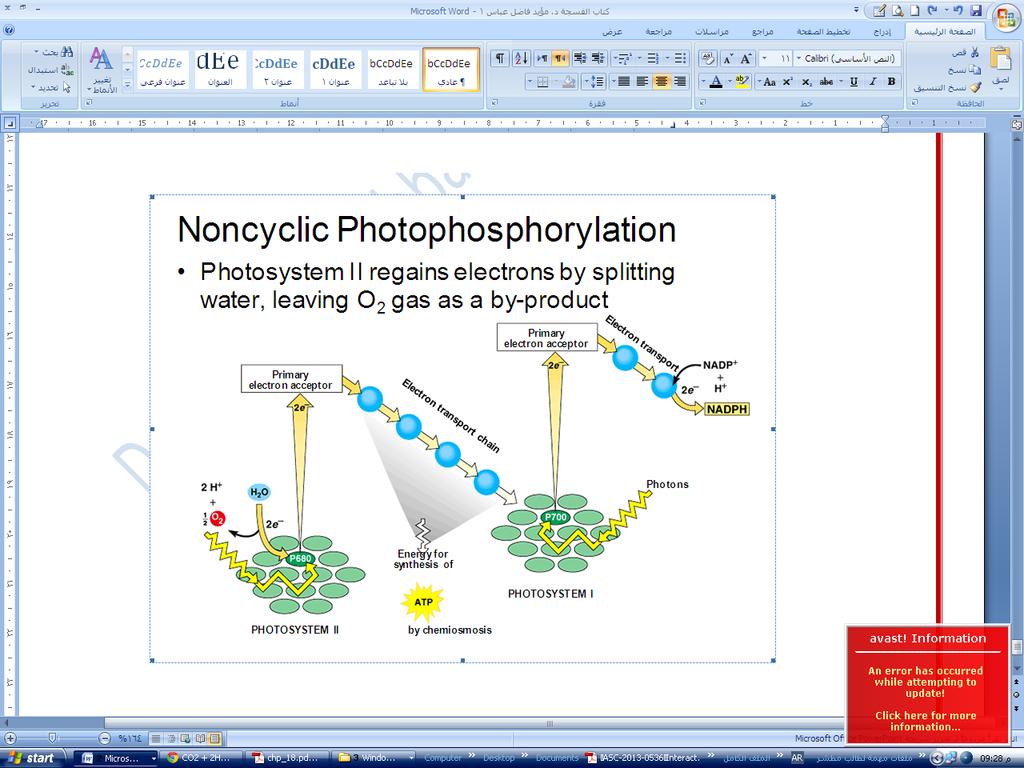Click the zoom slider handle
1024x768 pixels.
coord(52,738)
